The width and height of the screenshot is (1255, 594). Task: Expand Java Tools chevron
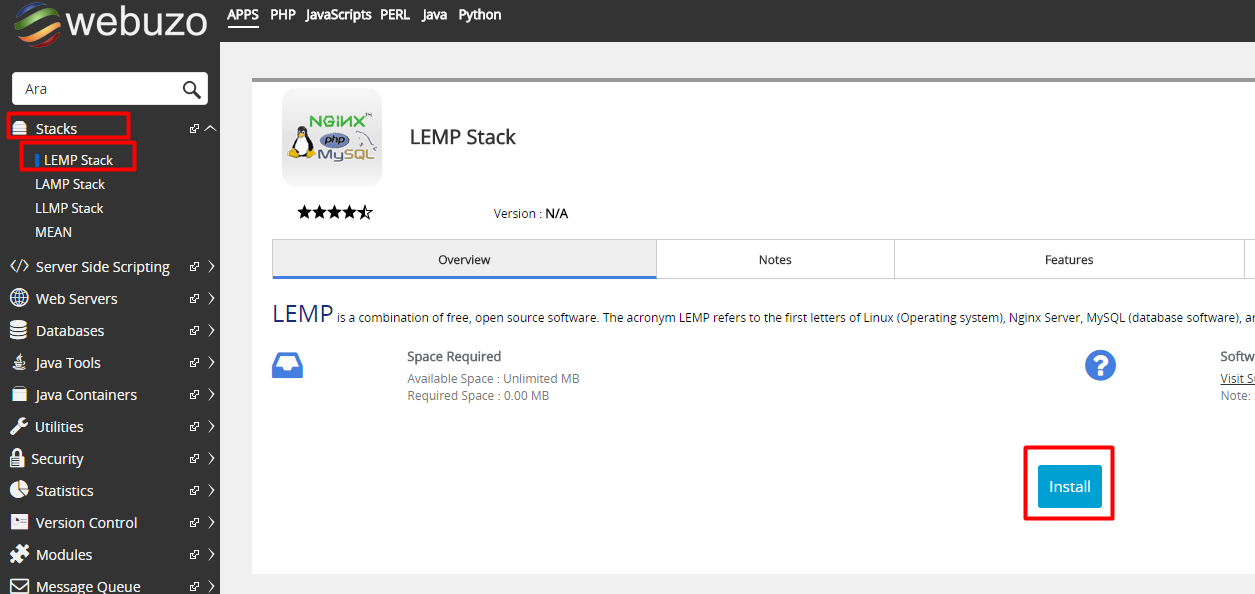[x=211, y=363]
